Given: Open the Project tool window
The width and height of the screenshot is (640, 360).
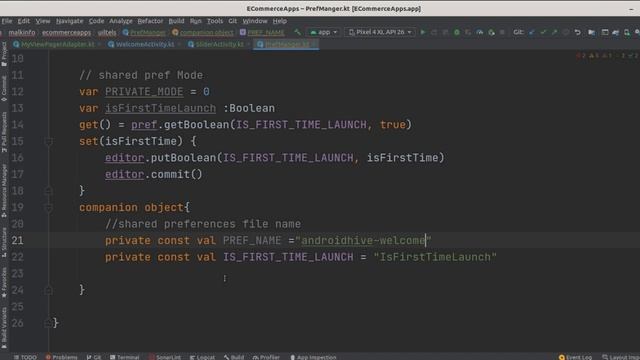Looking at the screenshot, I should click(4, 53).
